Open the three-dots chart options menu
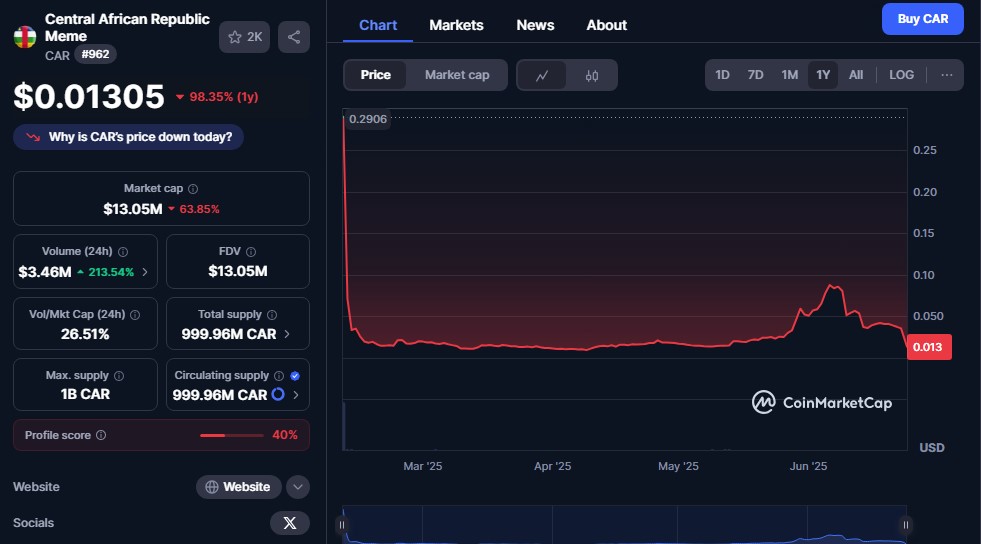 947,75
